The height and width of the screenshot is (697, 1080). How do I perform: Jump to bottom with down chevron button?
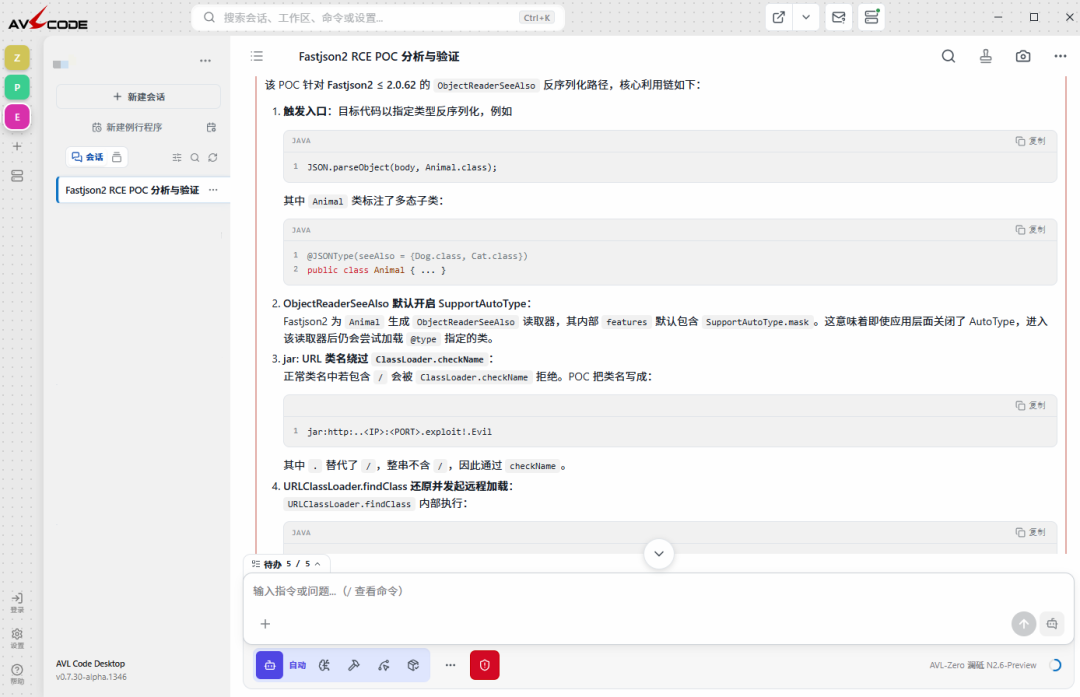(659, 554)
